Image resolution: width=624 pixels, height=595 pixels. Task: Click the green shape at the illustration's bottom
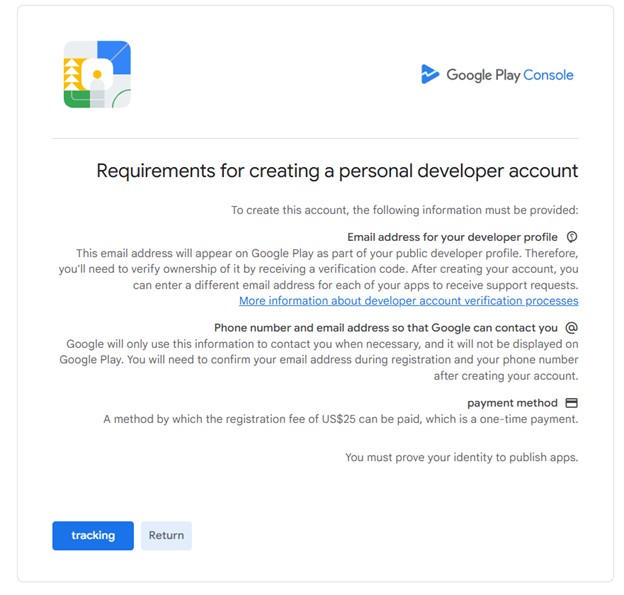76,99
